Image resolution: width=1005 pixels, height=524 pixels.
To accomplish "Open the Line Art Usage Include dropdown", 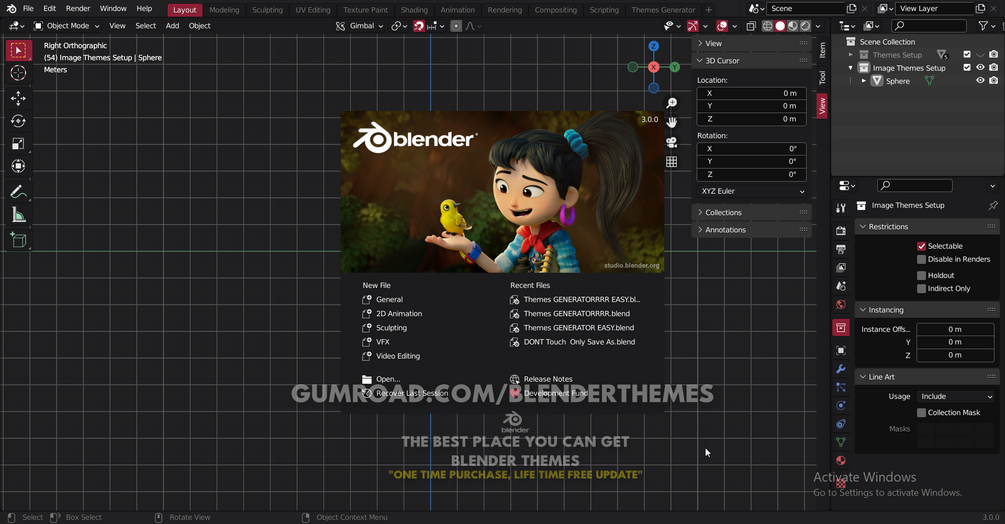I will coord(955,397).
